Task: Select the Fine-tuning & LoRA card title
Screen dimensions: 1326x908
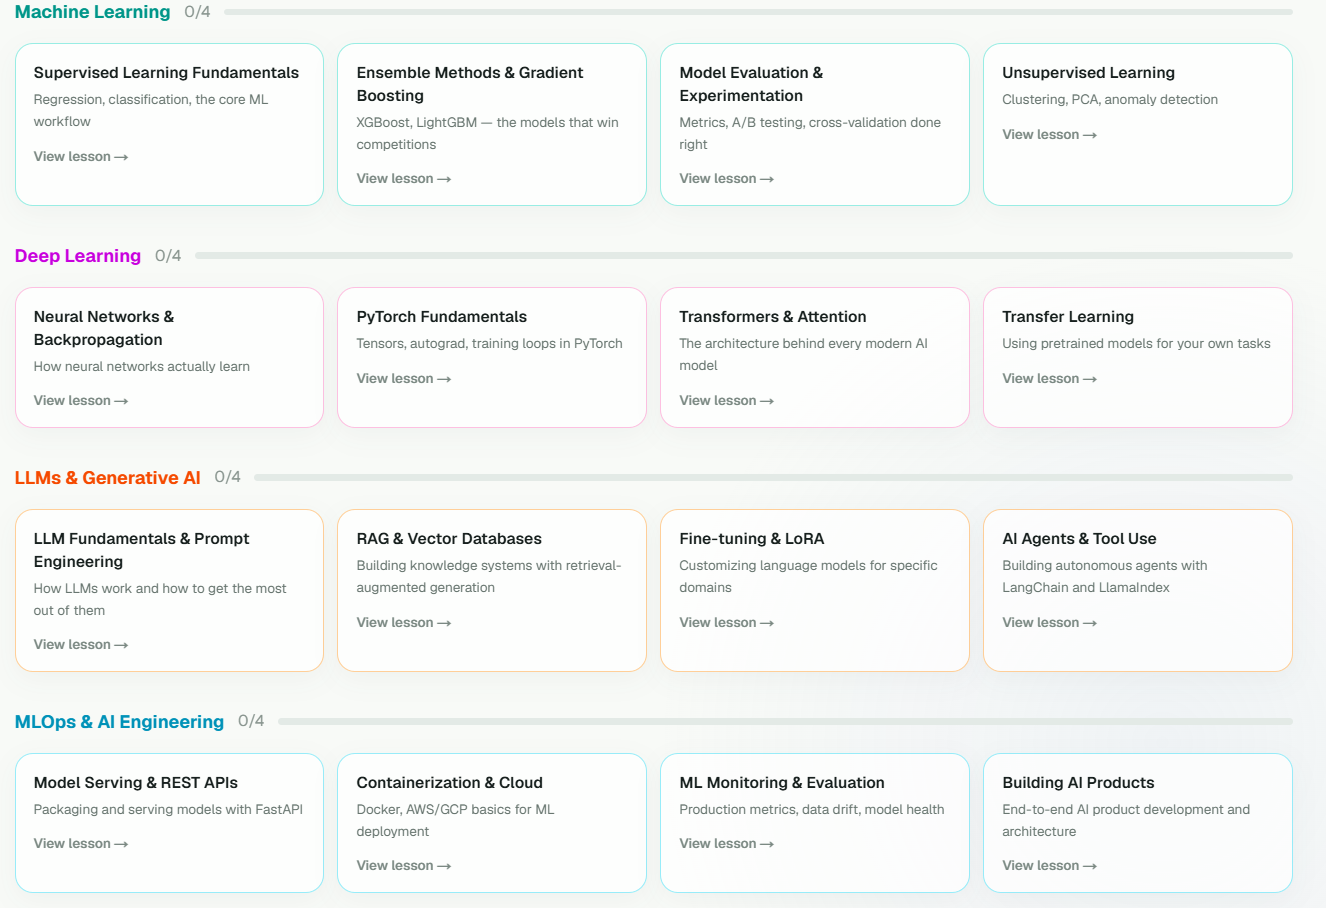Action: pos(752,539)
